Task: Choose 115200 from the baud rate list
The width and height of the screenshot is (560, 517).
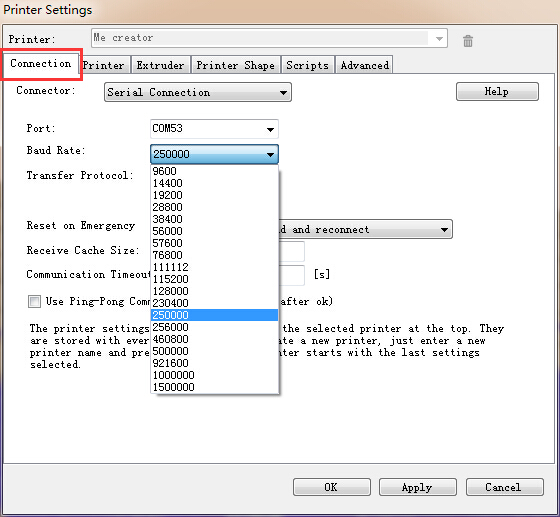Action: (214, 279)
